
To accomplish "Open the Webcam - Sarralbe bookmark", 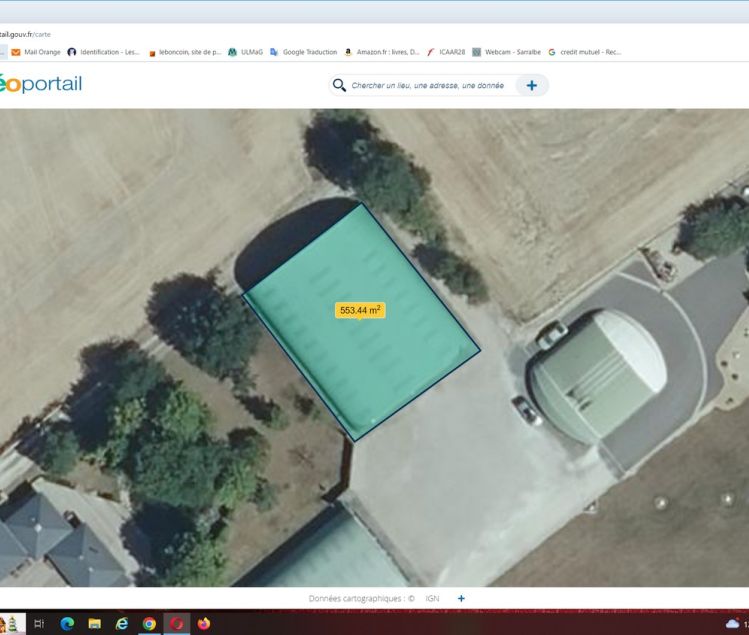I will click(x=506, y=52).
